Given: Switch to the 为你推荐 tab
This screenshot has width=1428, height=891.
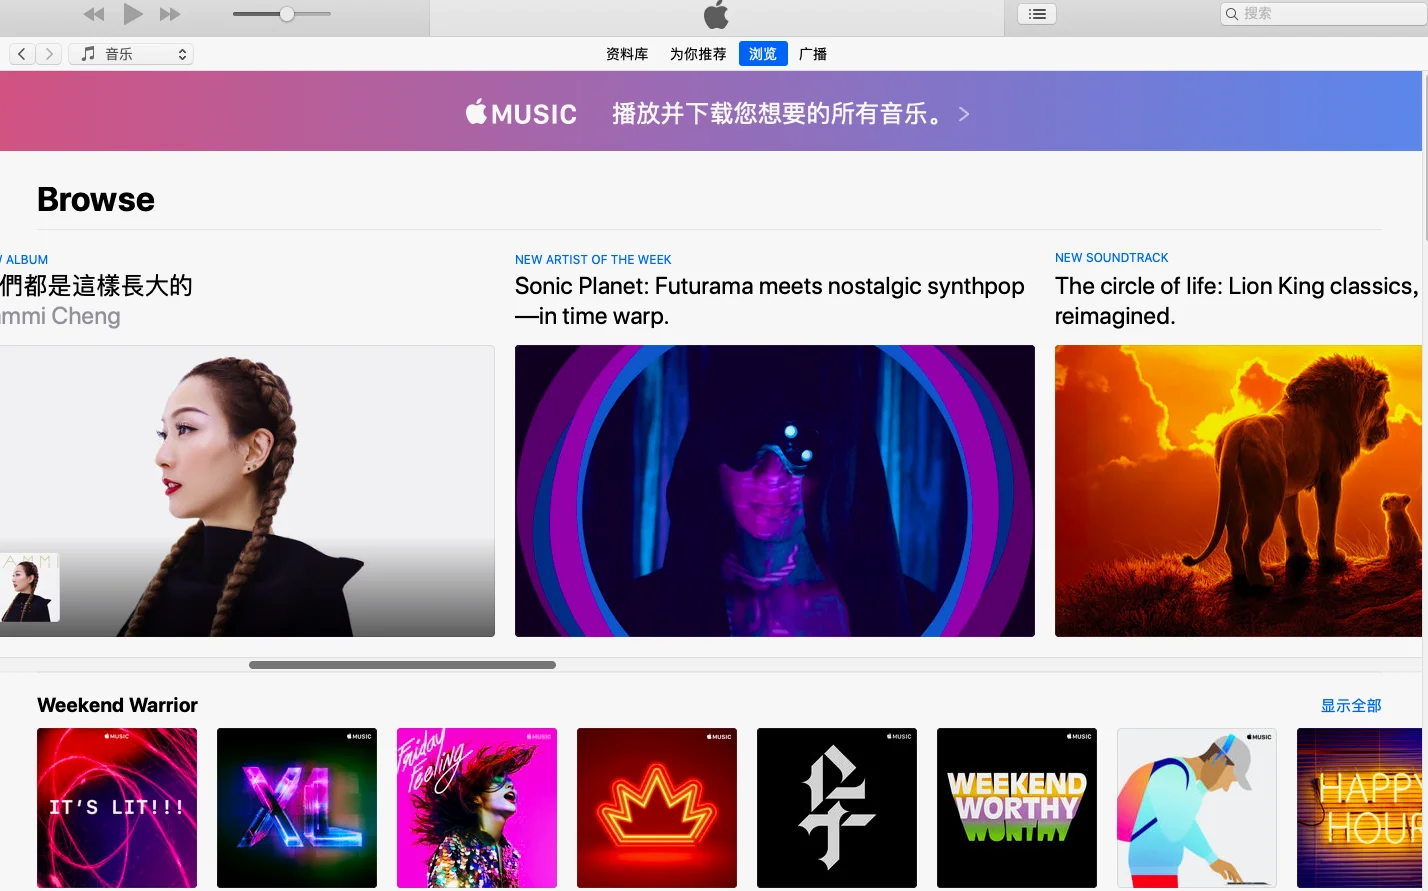Looking at the screenshot, I should coord(698,54).
